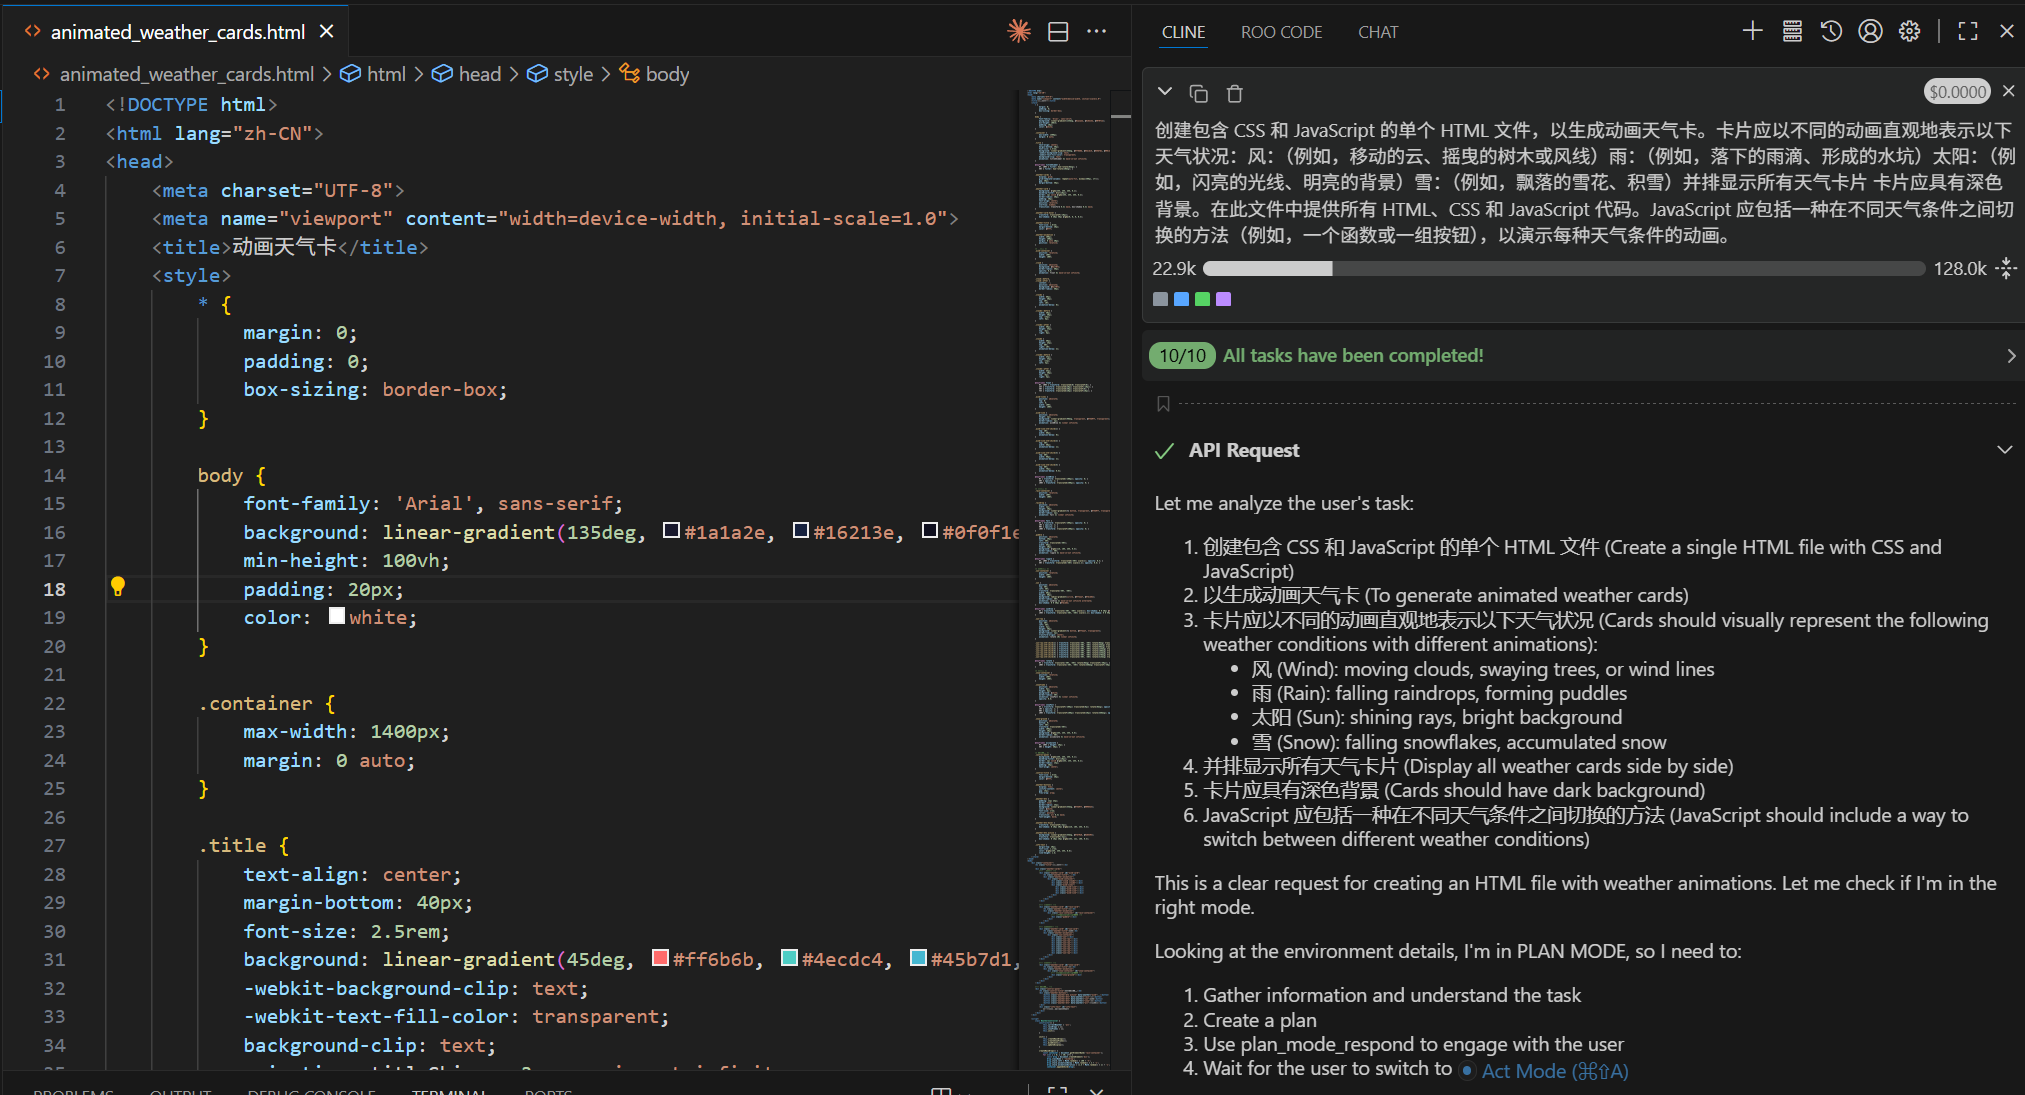
Task: Switch to Act Mode radio option
Action: pyautogui.click(x=1467, y=1071)
